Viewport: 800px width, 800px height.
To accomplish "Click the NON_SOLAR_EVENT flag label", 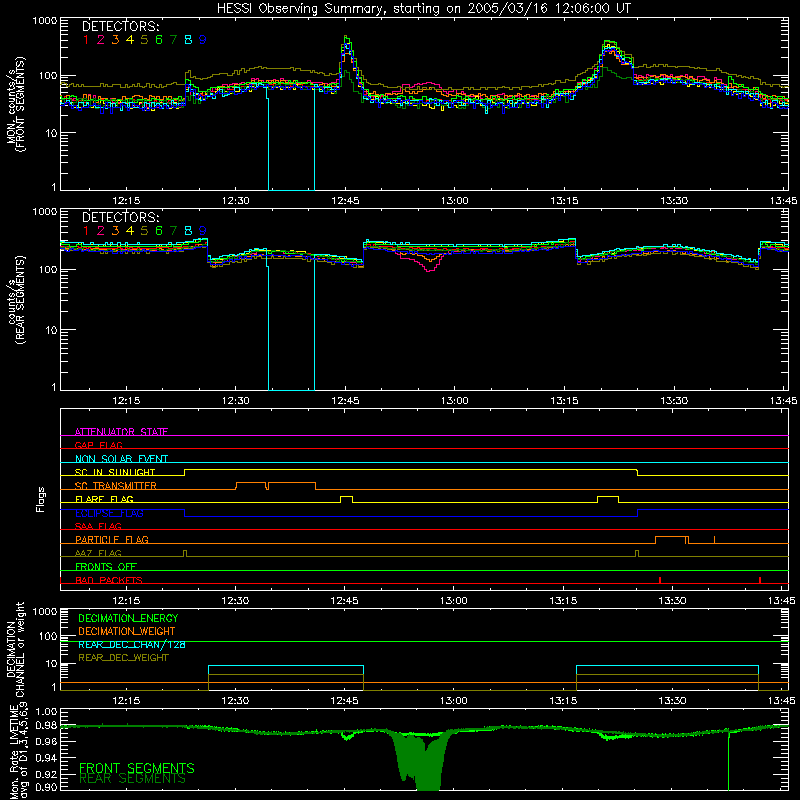I will [x=121, y=459].
